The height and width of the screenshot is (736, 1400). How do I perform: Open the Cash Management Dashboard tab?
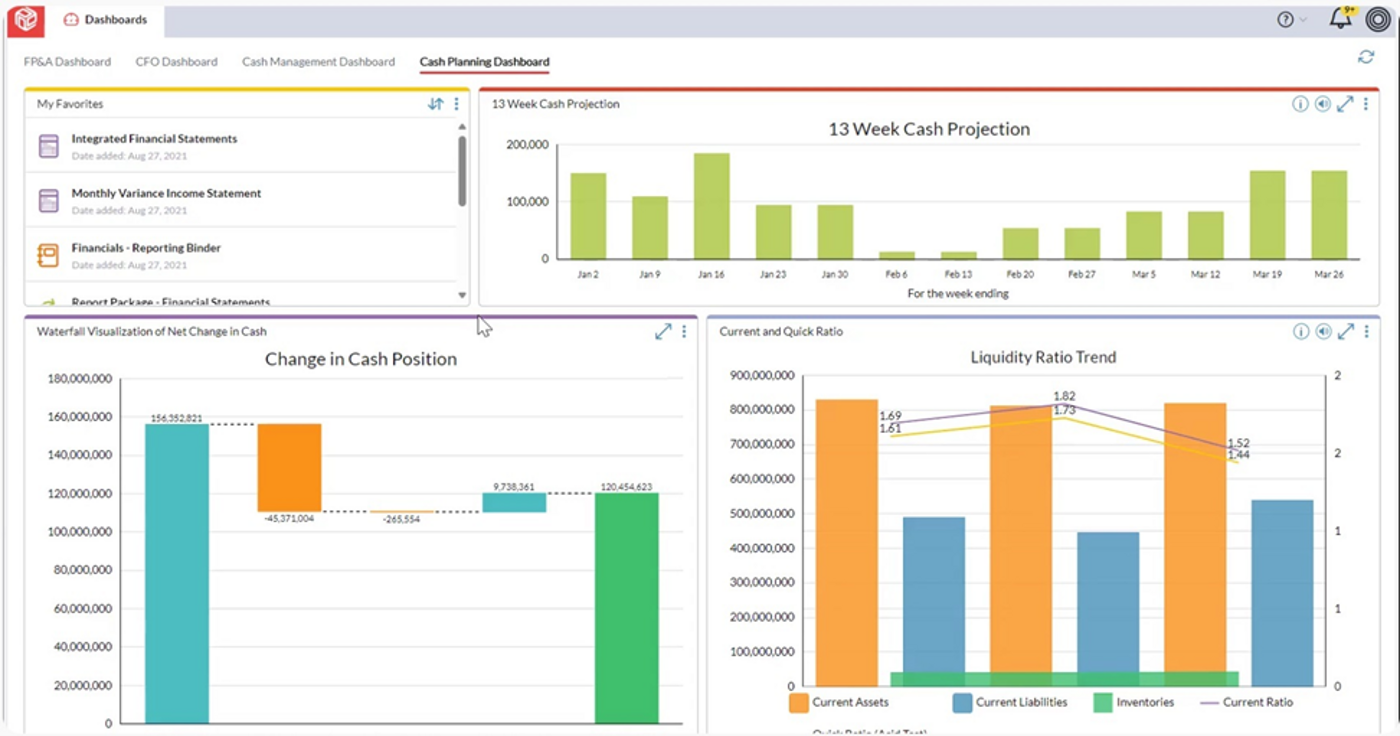point(317,61)
